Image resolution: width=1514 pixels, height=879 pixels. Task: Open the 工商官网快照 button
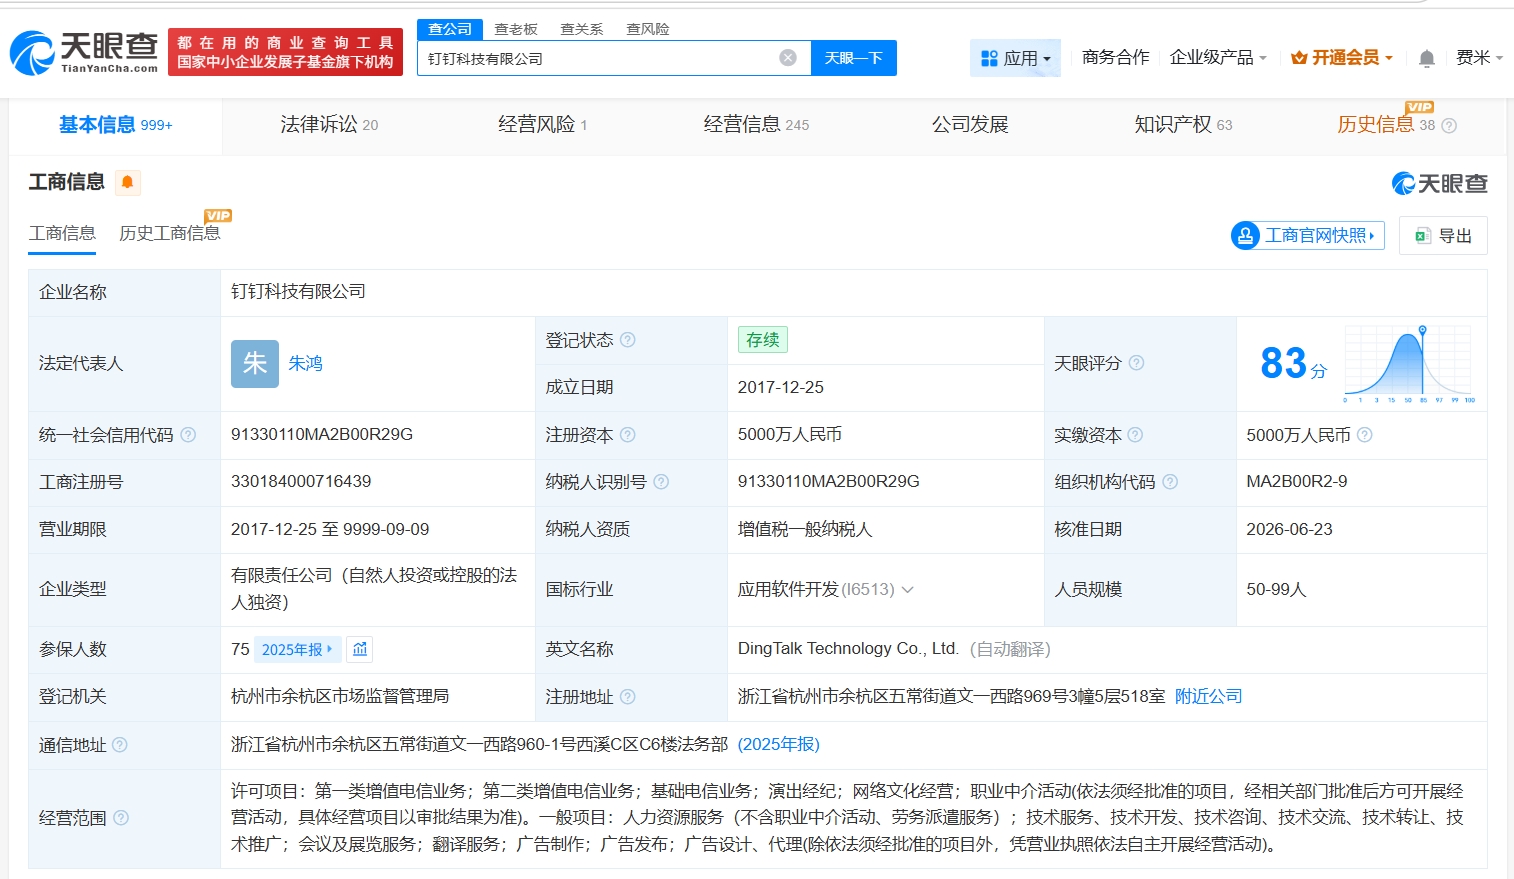1308,236
